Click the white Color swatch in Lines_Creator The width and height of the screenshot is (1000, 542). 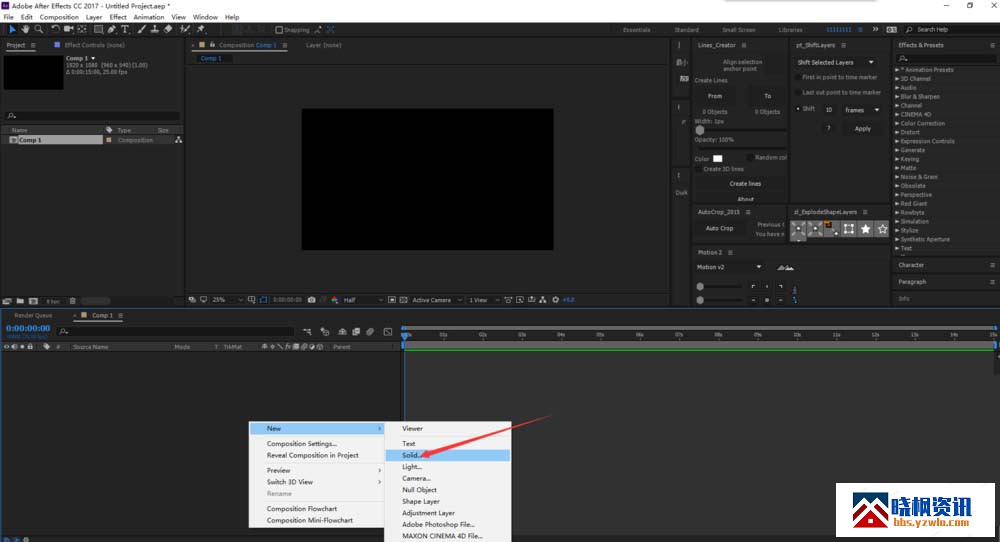(717, 159)
